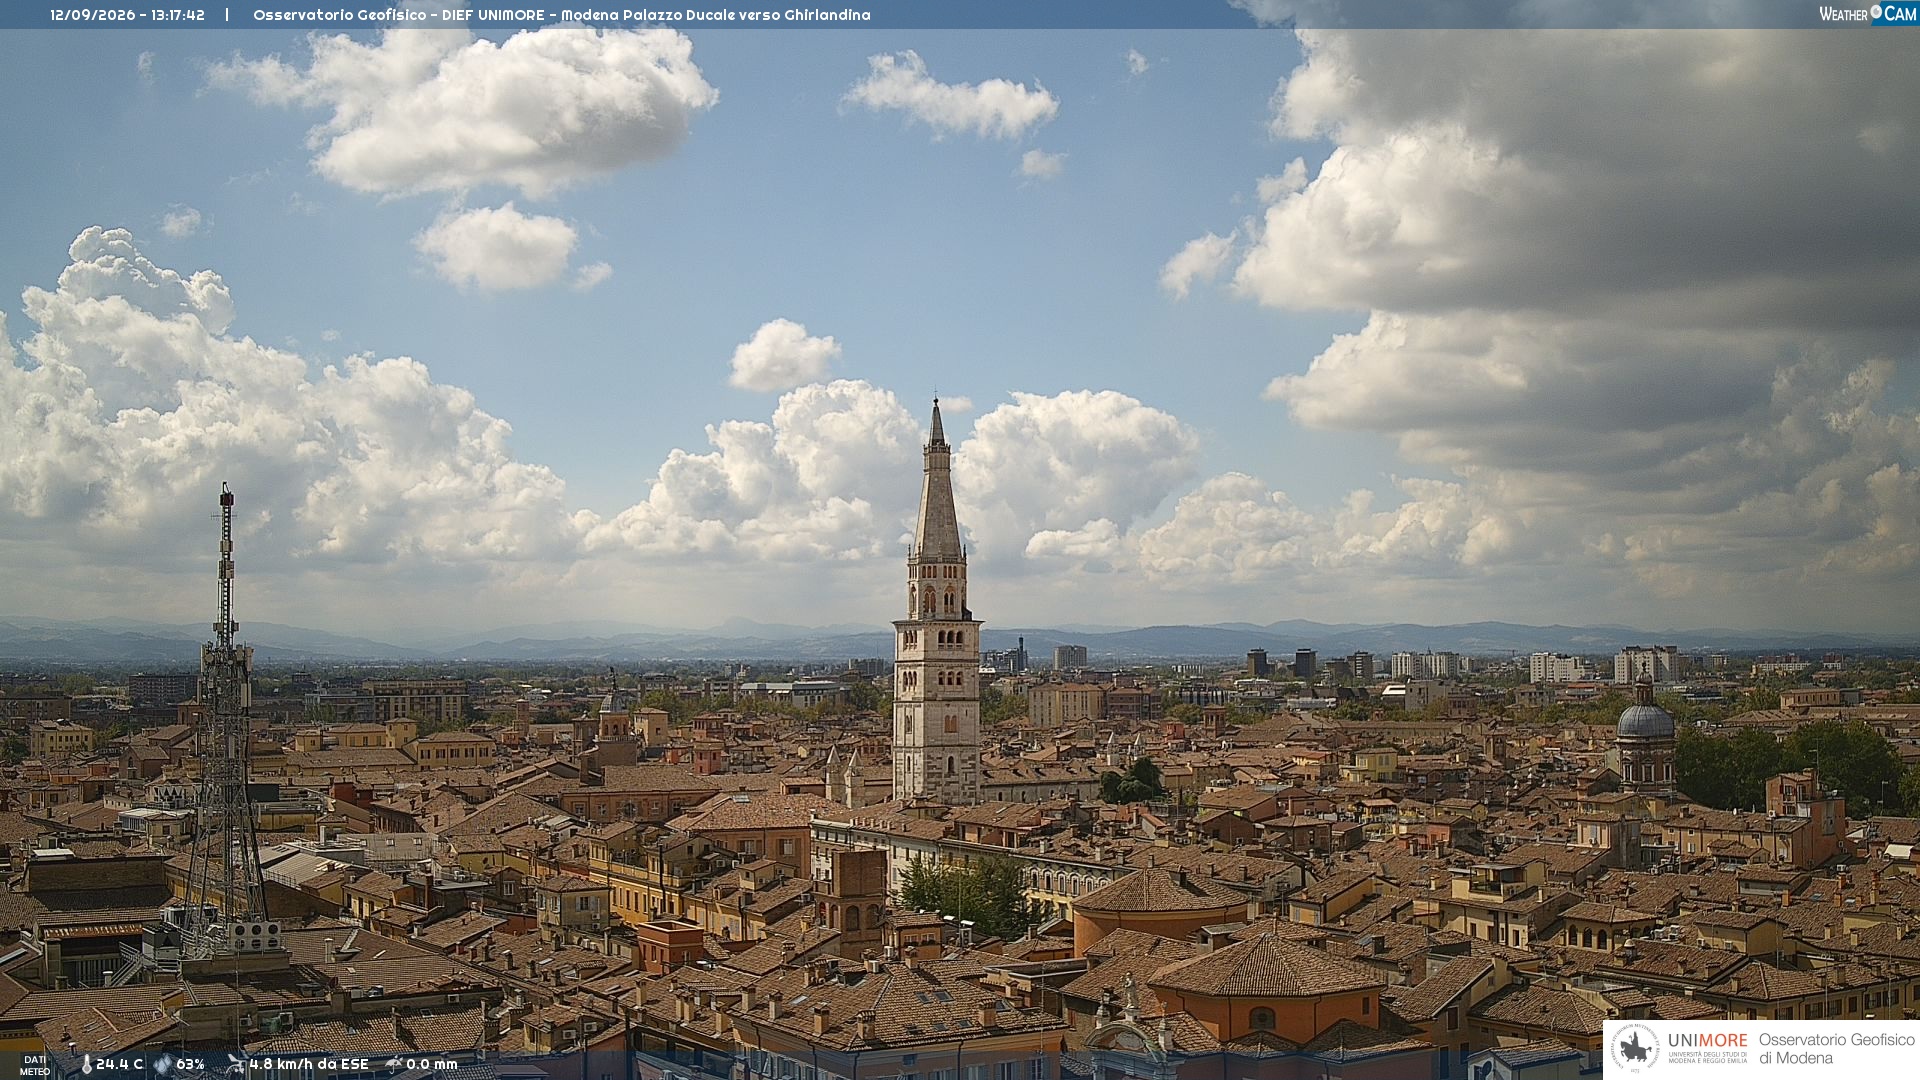Click the Osservatorio Geofisico DIEF UNIMORE title

click(561, 15)
